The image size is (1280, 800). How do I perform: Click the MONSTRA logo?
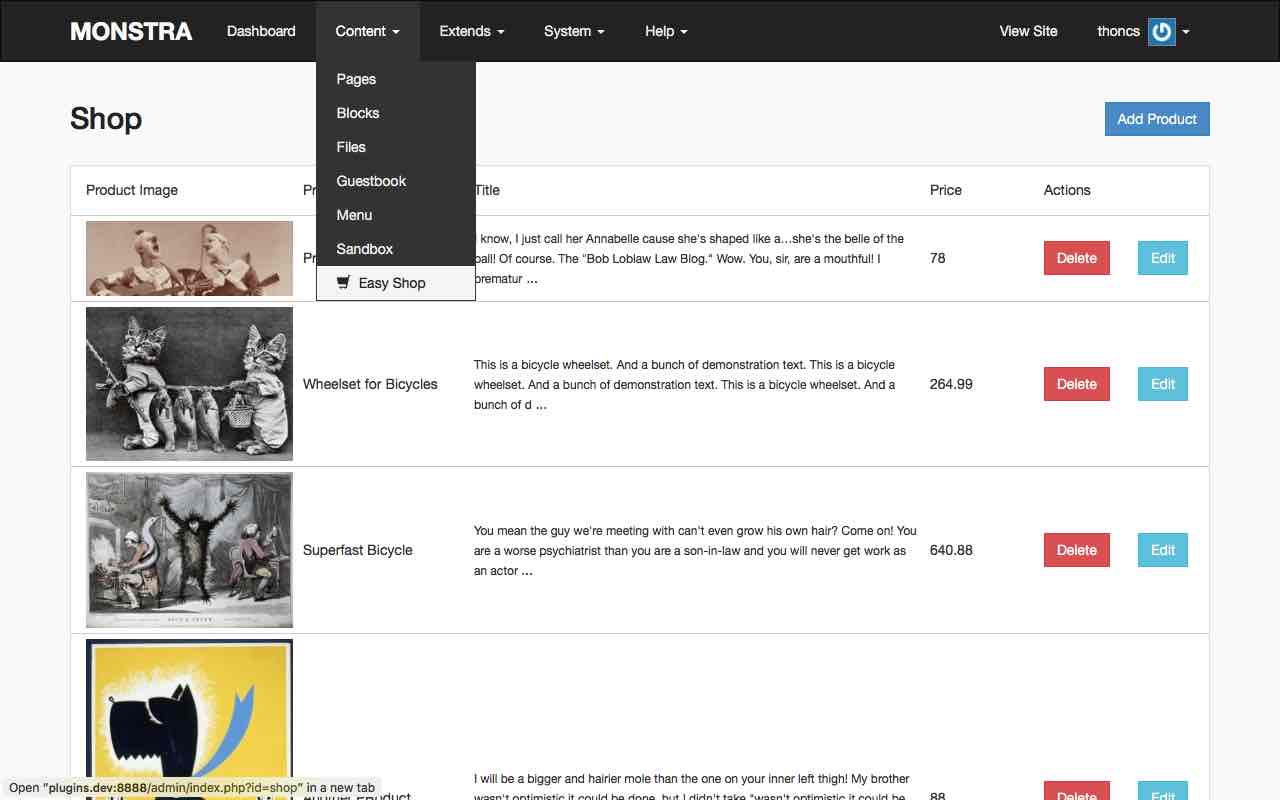pos(130,31)
